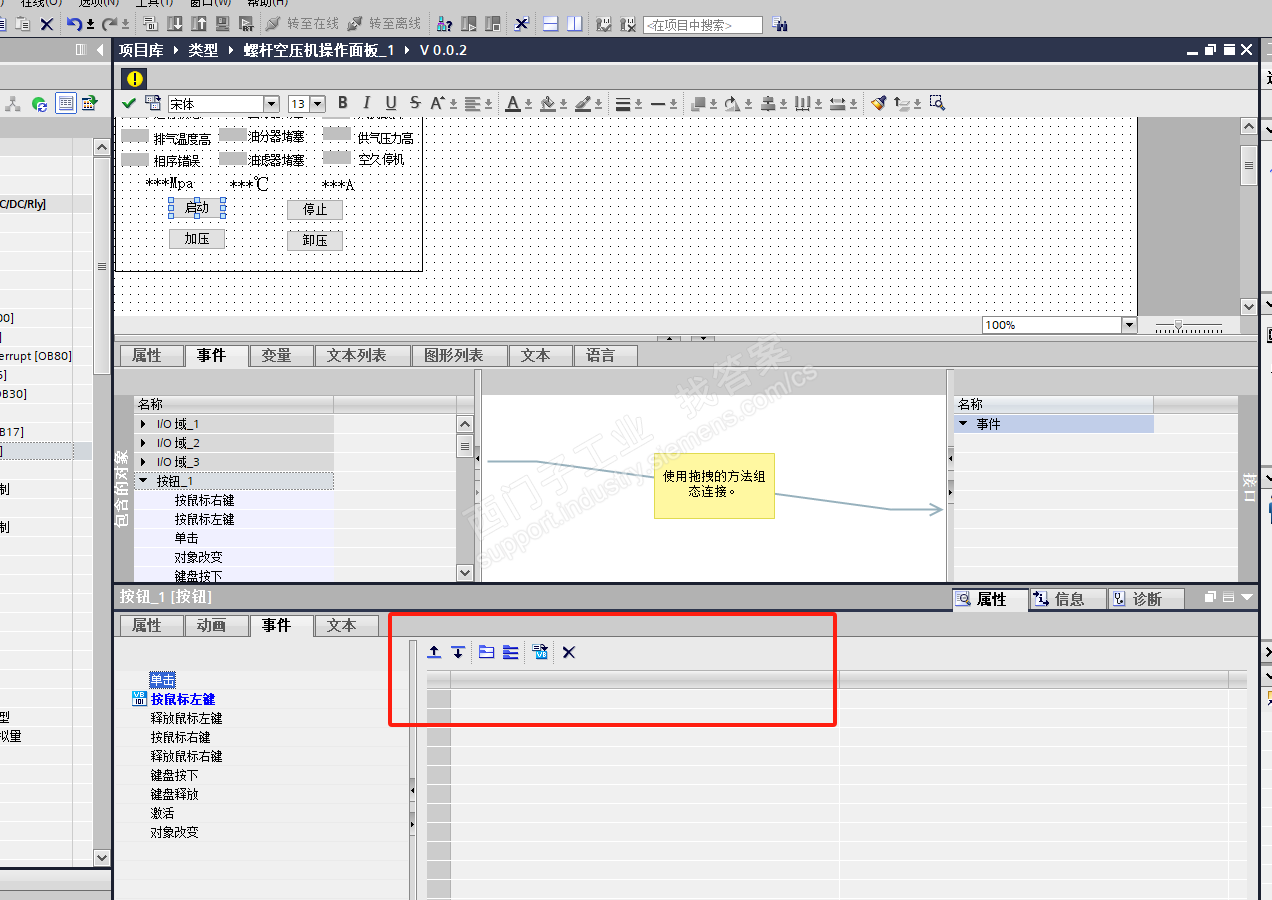Open the 100% zoom level dropdown
Screen dimensions: 1272x900
pos(1130,325)
